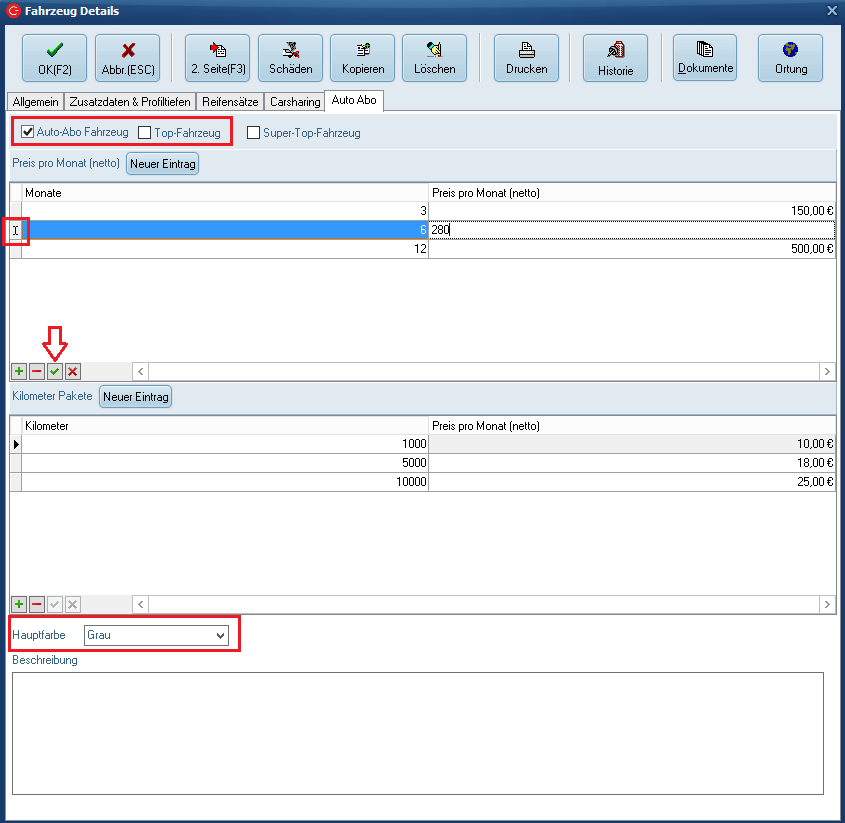This screenshot has width=845, height=823.
Task: Open the Reifensätze tab
Action: click(229, 102)
